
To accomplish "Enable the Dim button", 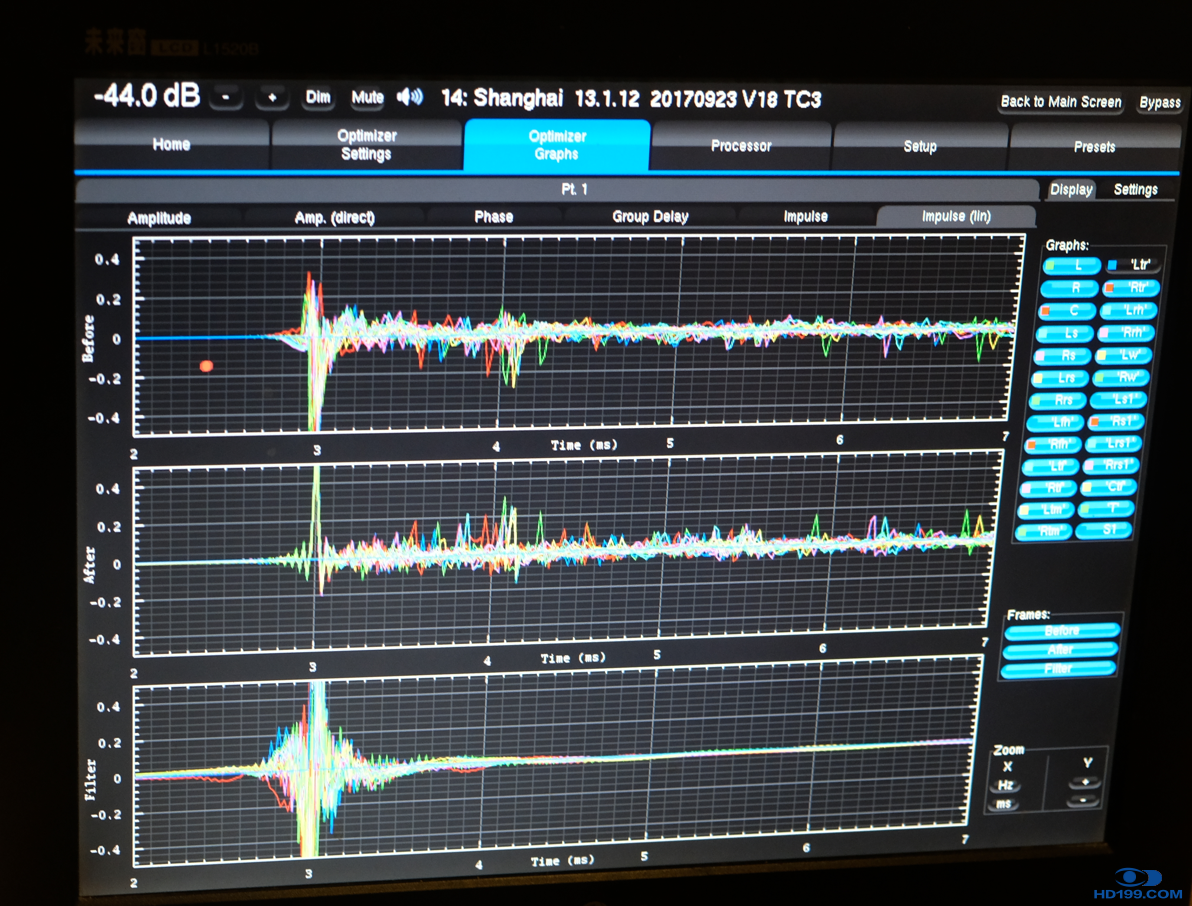I will click(x=318, y=97).
